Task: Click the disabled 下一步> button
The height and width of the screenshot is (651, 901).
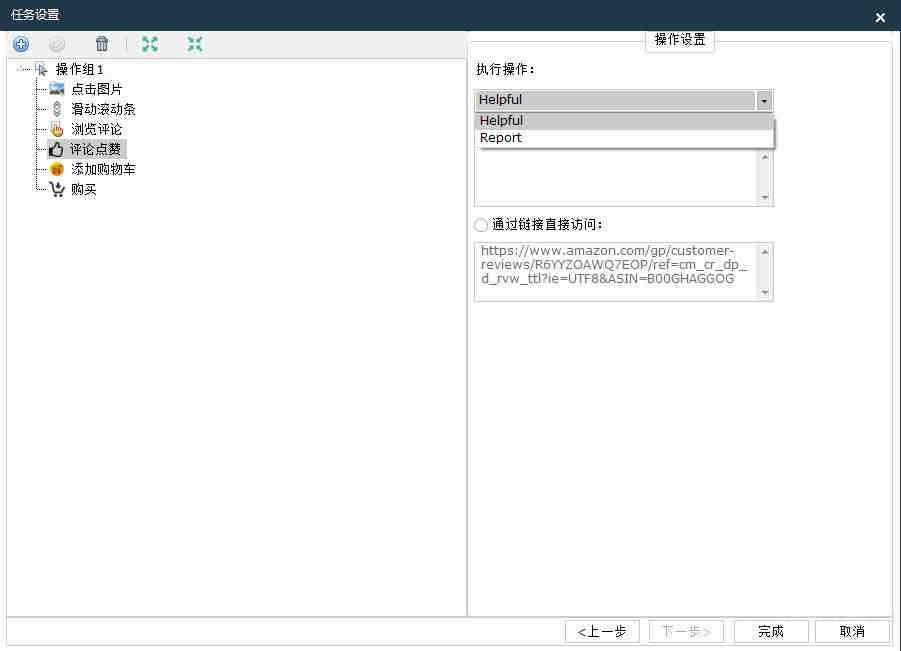Action: tap(686, 631)
